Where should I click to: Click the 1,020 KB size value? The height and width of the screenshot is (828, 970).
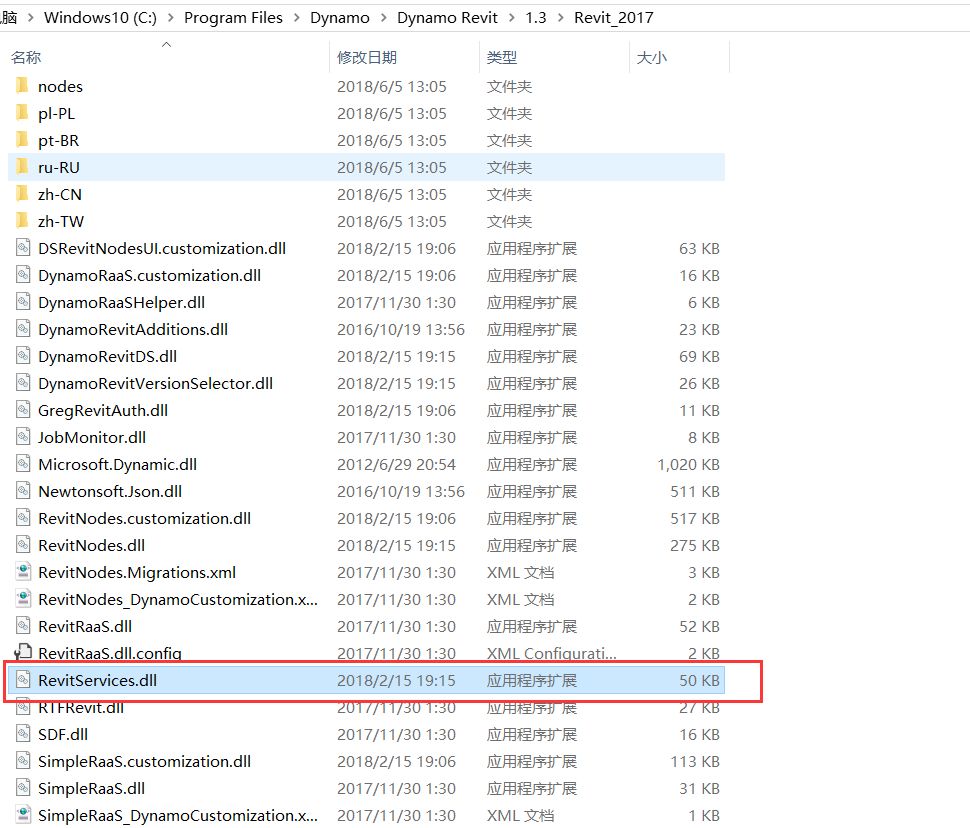(x=689, y=464)
